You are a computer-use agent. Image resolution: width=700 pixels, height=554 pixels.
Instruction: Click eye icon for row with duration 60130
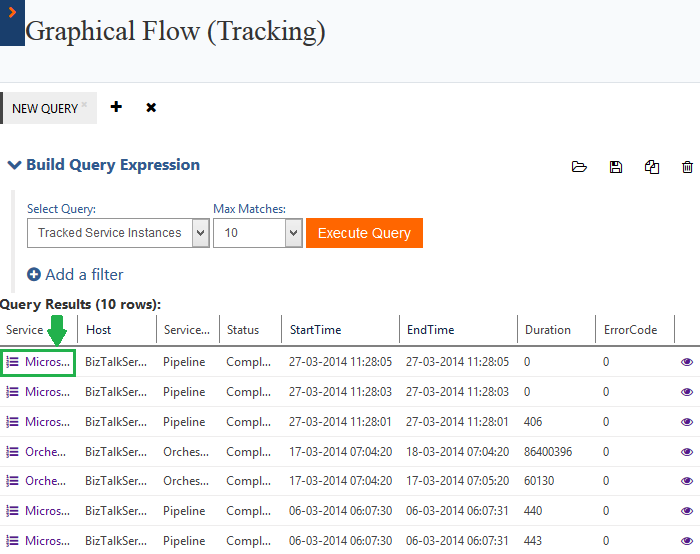[687, 481]
